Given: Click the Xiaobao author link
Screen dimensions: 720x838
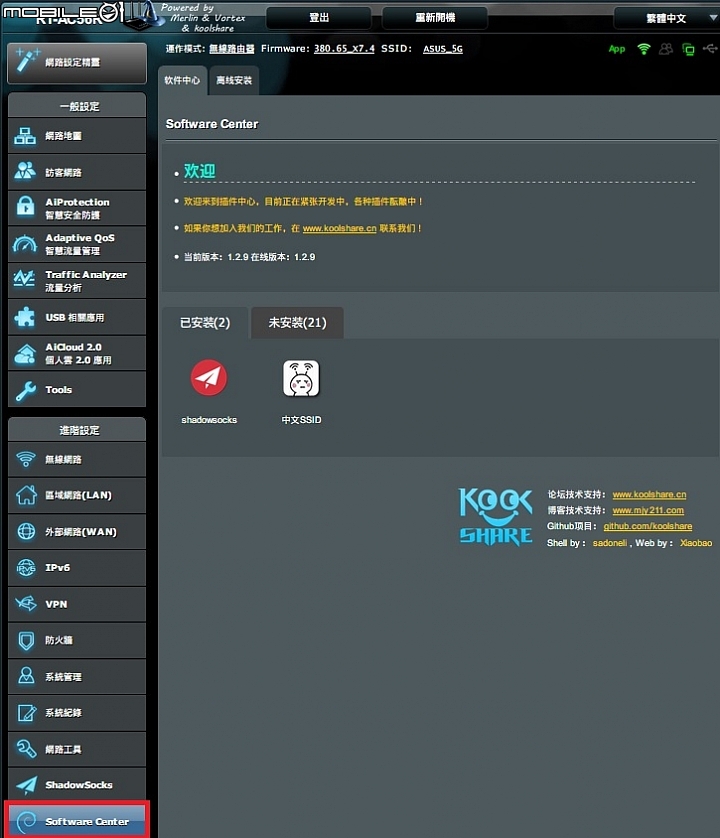Looking at the screenshot, I should tap(696, 543).
